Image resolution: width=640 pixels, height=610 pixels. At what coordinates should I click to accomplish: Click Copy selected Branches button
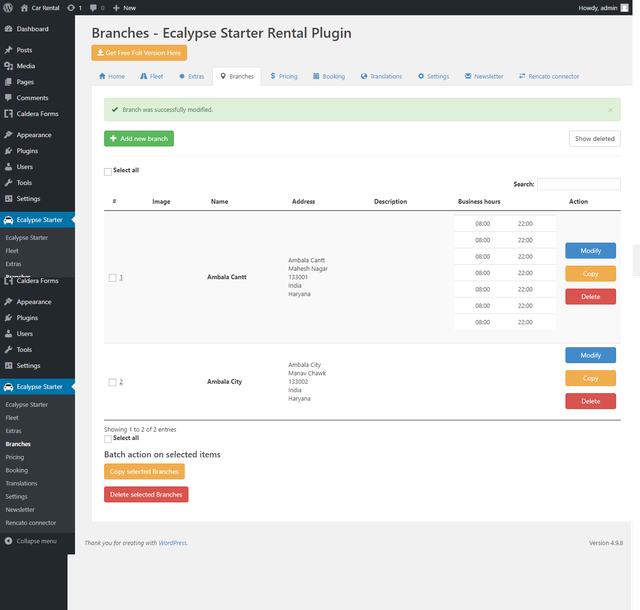[144, 471]
